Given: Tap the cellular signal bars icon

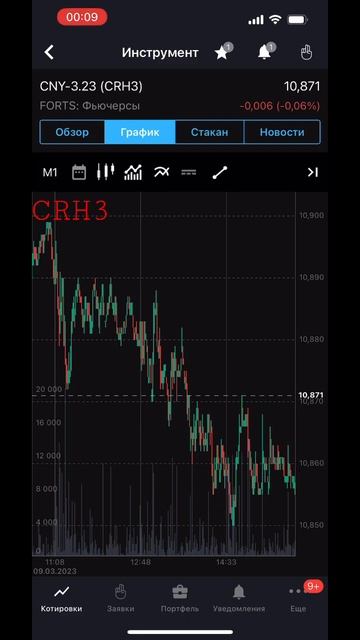Looking at the screenshot, I should (256, 20).
